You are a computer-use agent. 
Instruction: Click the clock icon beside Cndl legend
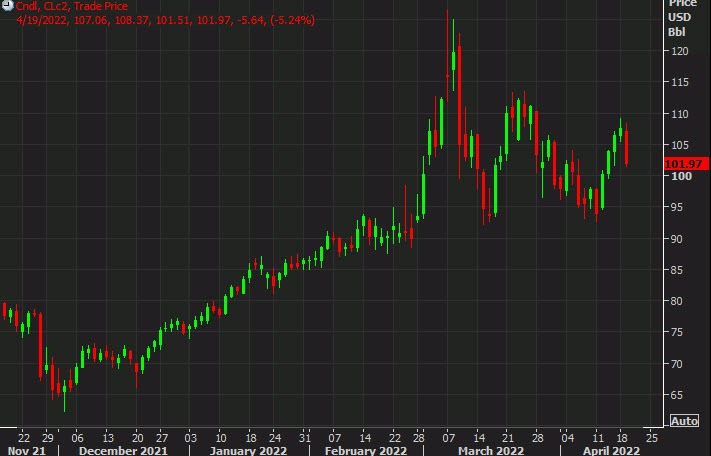(7, 5)
